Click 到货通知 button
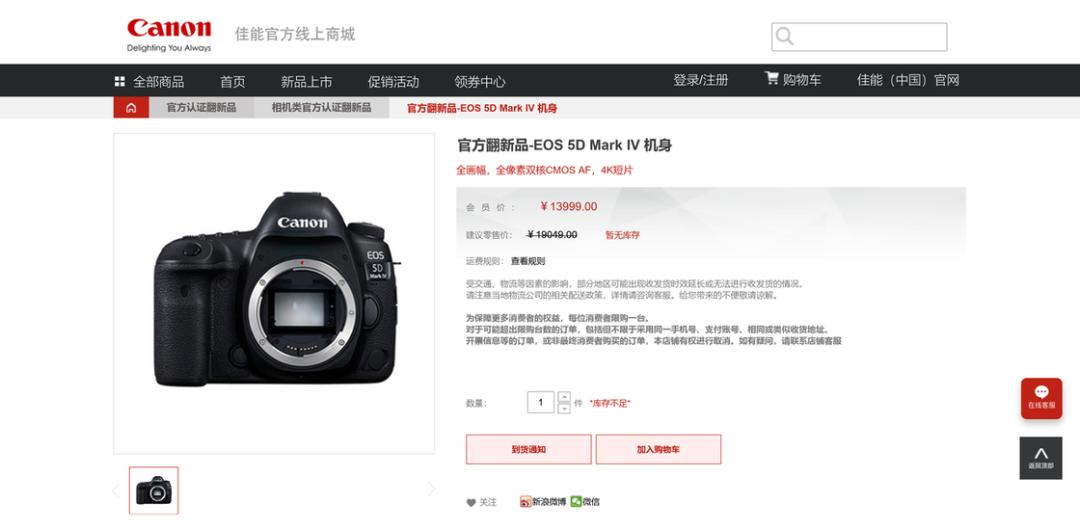Screen dimensions: 1080x529 tap(528, 449)
